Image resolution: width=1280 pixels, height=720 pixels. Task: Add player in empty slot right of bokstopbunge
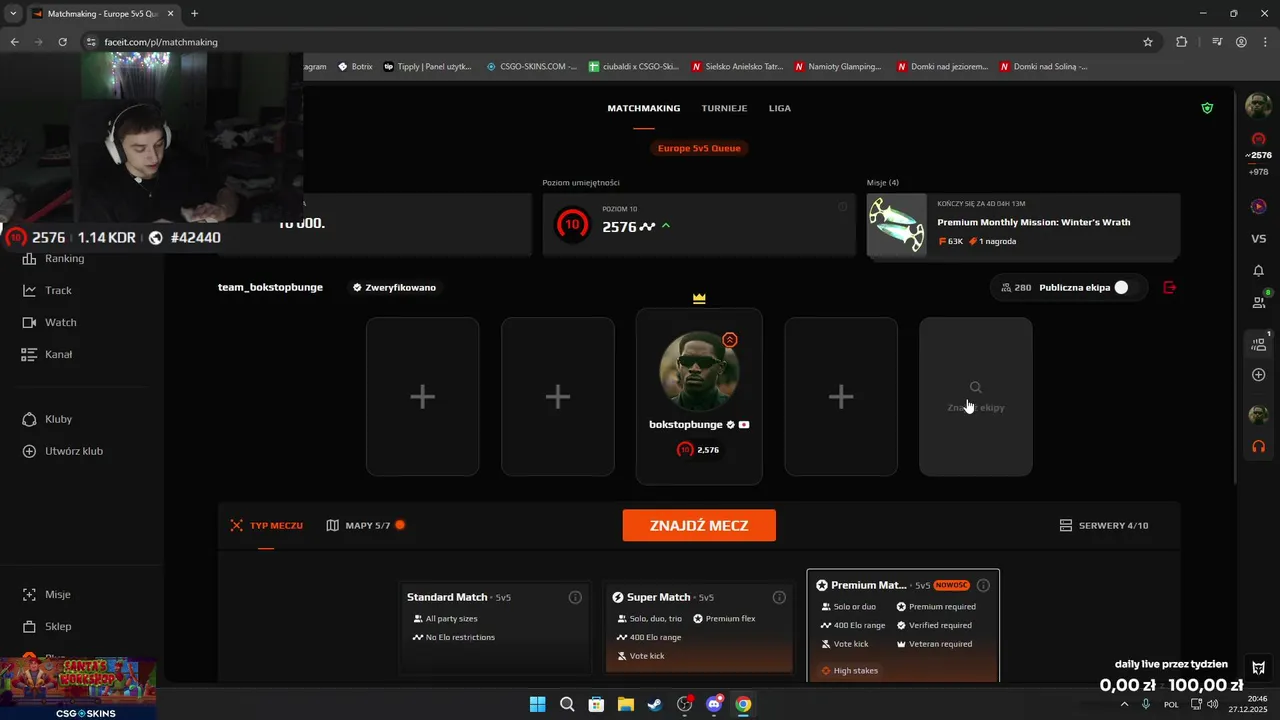(841, 397)
